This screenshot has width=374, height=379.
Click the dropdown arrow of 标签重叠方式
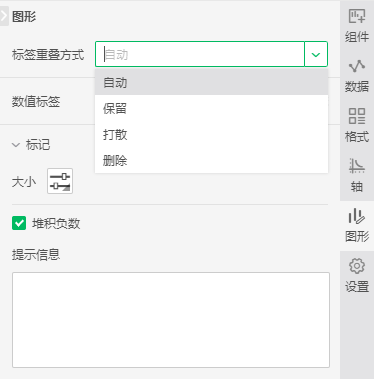click(316, 54)
